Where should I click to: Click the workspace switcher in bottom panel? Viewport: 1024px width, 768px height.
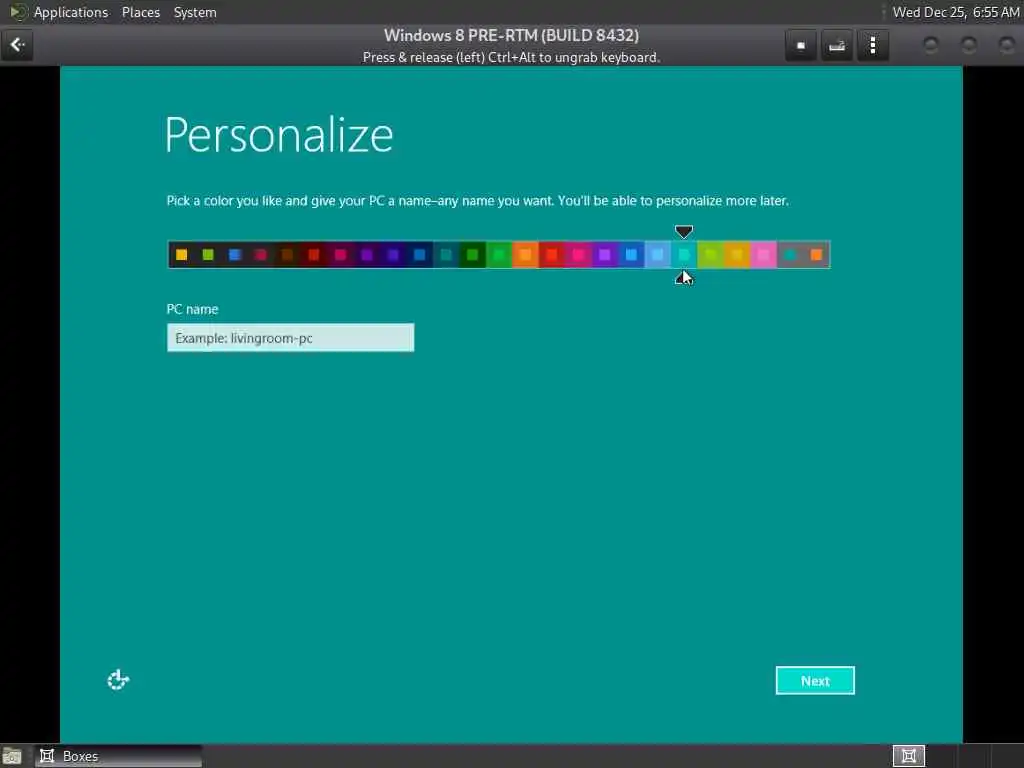[x=908, y=756]
